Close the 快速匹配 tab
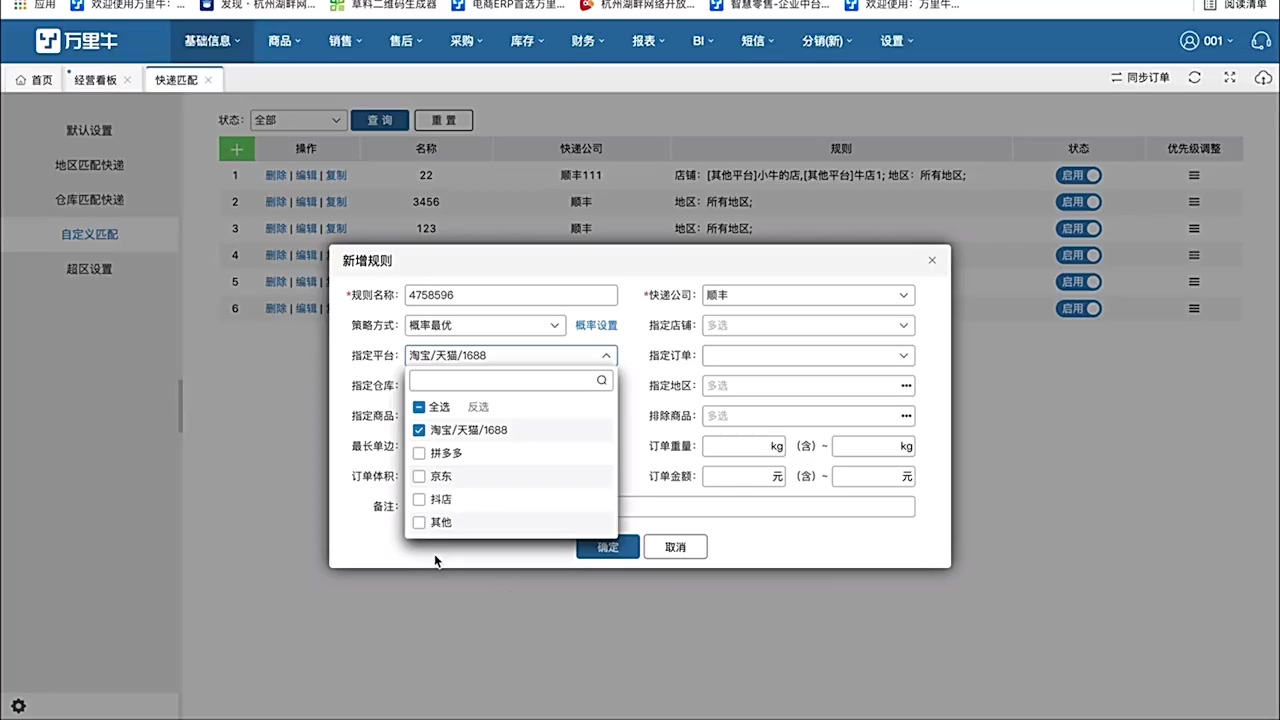The width and height of the screenshot is (1280, 720). pyautogui.click(x=208, y=80)
